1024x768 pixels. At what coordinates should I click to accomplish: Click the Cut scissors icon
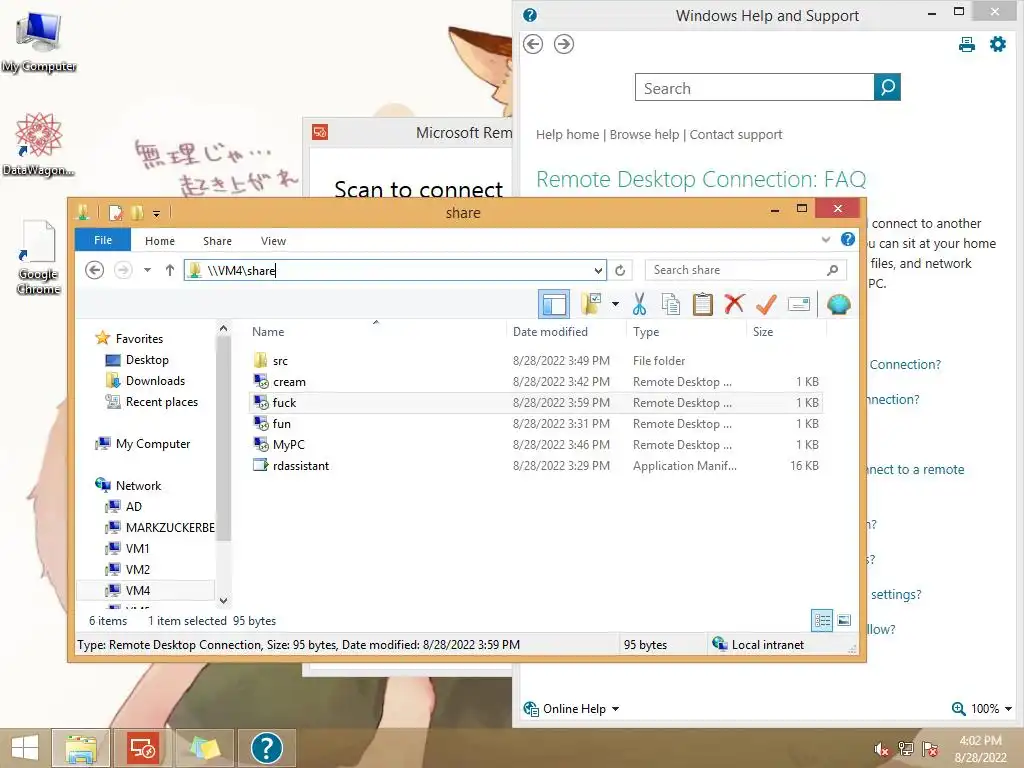[x=639, y=304]
